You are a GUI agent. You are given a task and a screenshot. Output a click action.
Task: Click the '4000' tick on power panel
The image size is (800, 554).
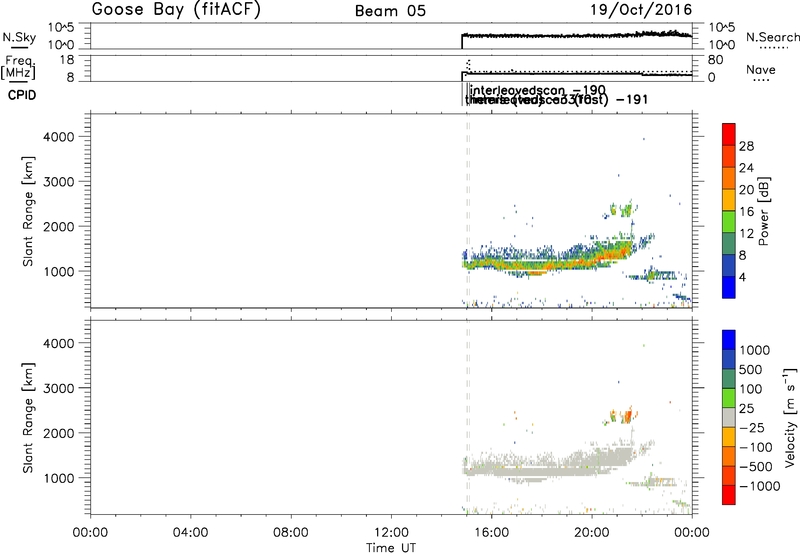coord(59,137)
